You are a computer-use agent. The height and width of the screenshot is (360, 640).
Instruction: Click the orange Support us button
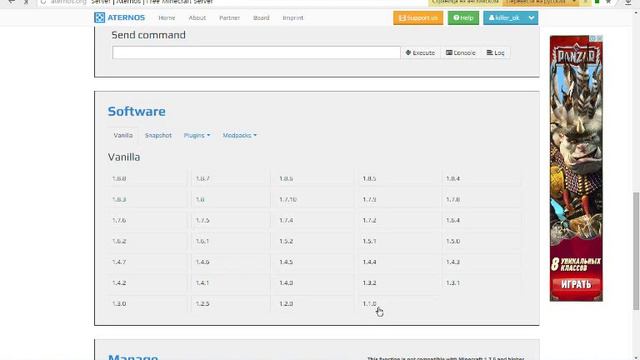(418, 18)
